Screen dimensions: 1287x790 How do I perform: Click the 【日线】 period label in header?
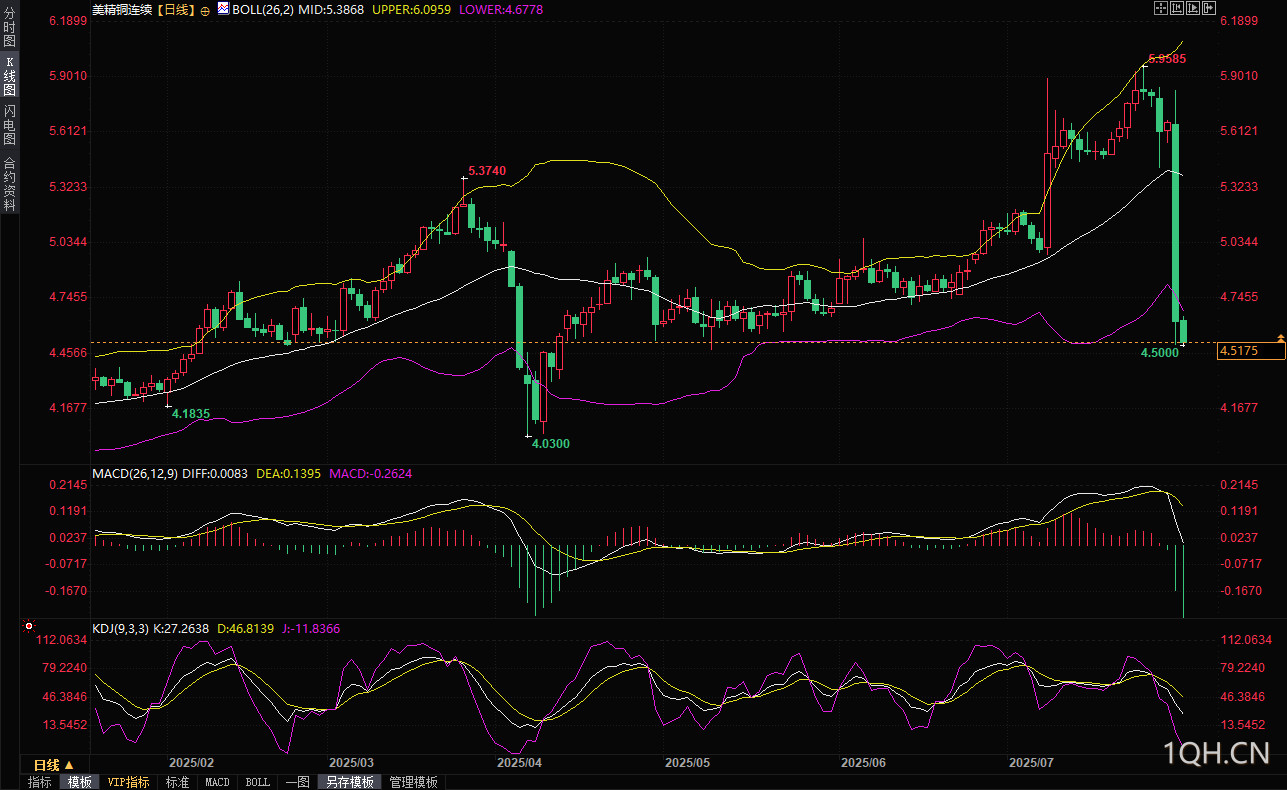click(x=177, y=10)
